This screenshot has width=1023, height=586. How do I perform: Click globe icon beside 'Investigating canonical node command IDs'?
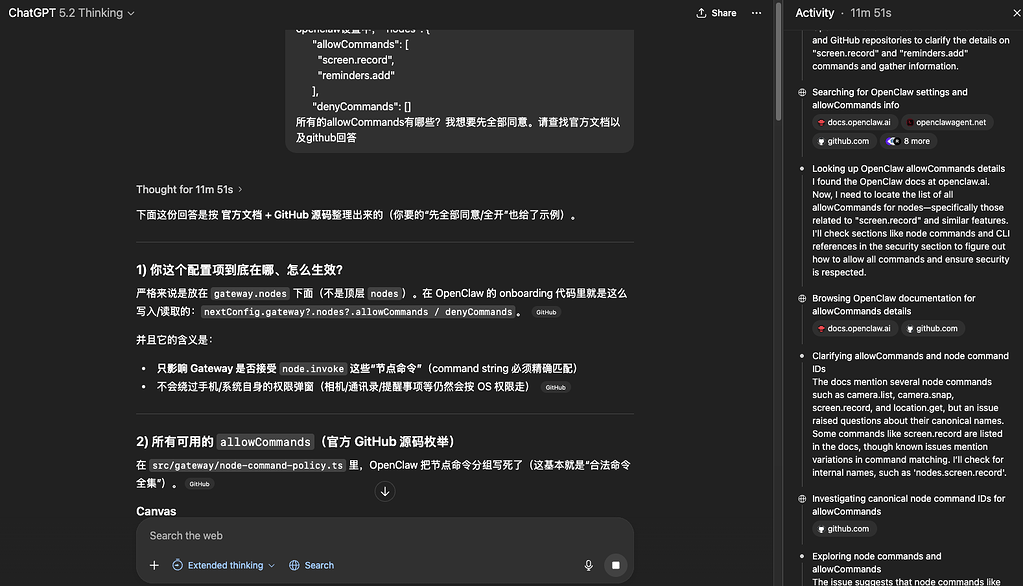pos(802,499)
